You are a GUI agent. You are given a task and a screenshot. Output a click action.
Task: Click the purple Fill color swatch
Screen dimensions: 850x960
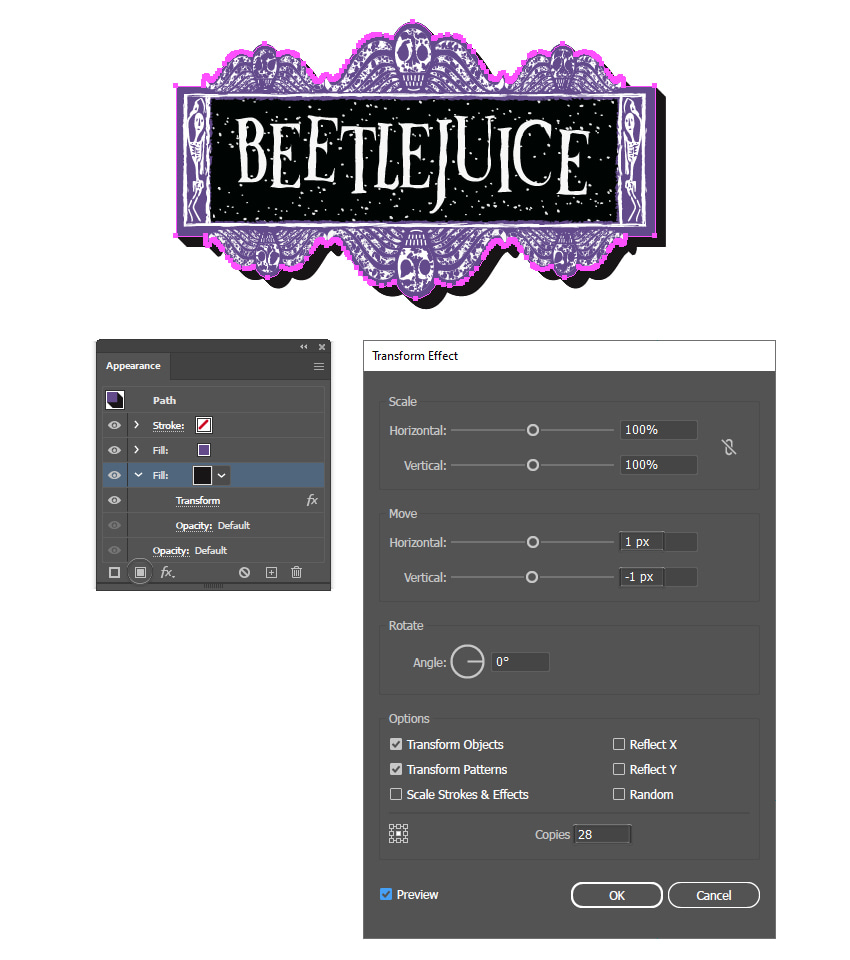coord(204,450)
